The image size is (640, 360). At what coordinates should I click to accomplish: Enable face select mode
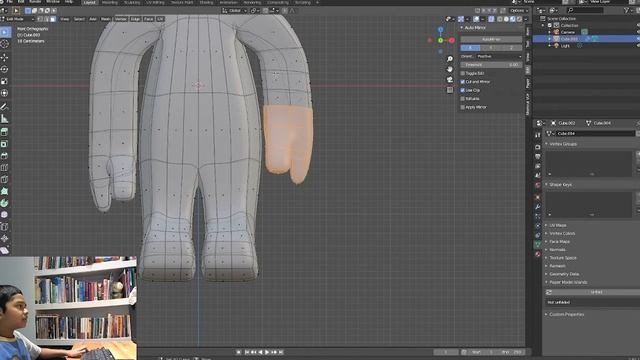tap(53, 19)
